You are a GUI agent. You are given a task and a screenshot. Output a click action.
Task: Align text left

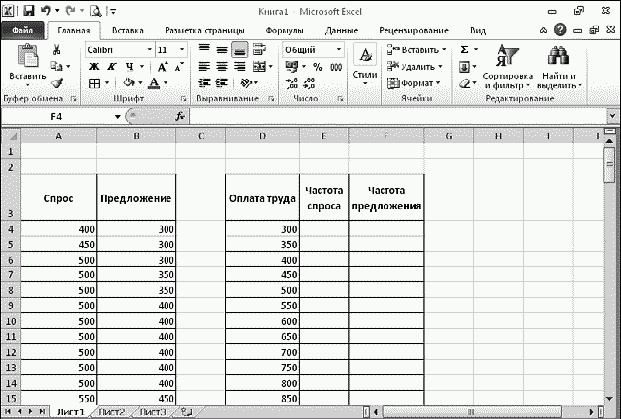[x=204, y=67]
